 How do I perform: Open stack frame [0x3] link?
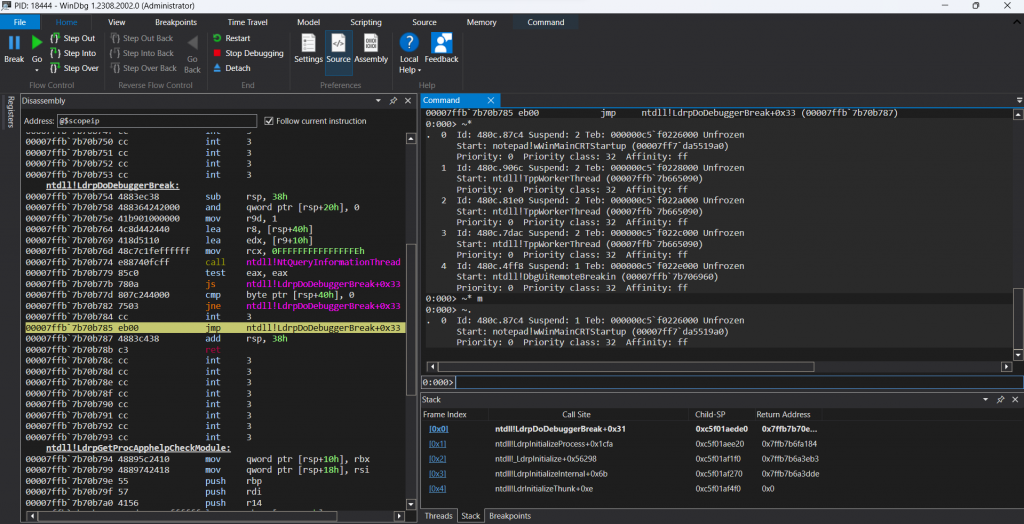pos(438,474)
